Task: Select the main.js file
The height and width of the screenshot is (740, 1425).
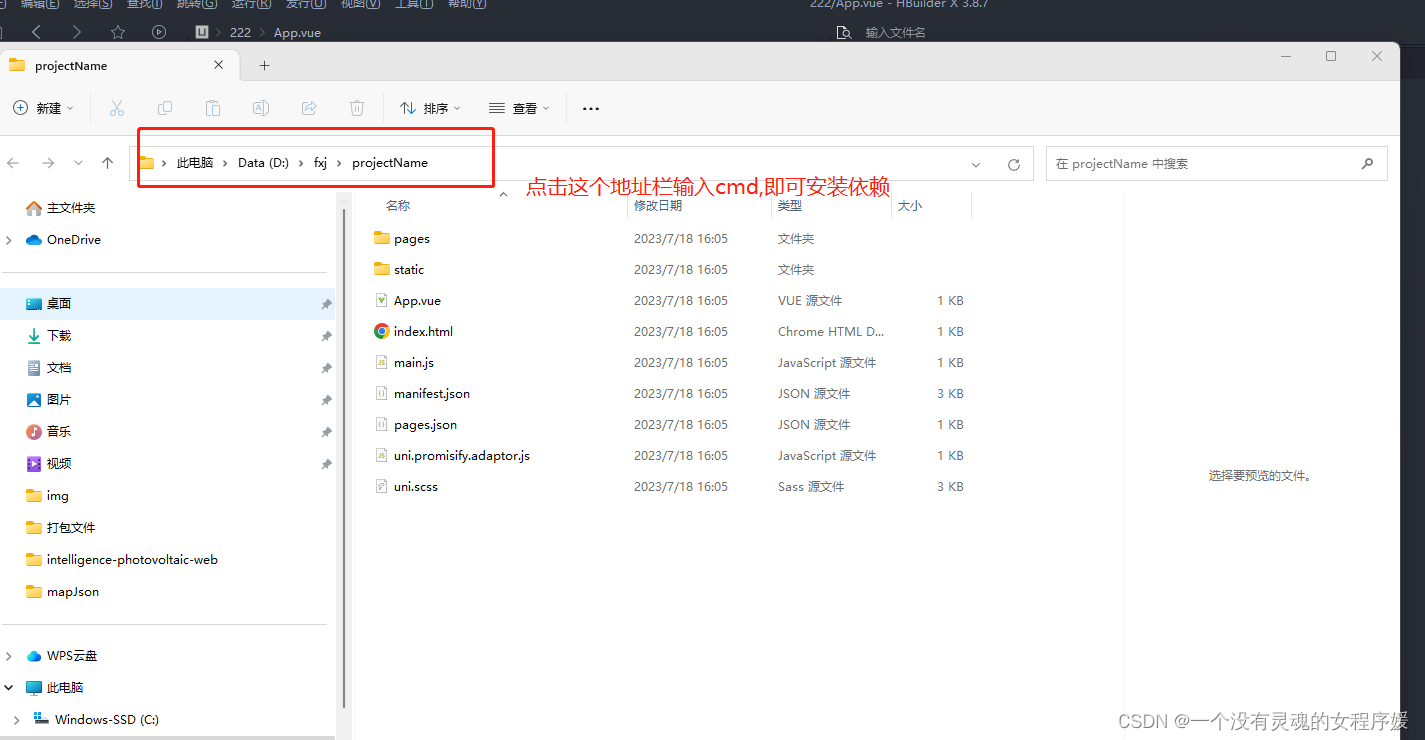Action: pyautogui.click(x=414, y=362)
